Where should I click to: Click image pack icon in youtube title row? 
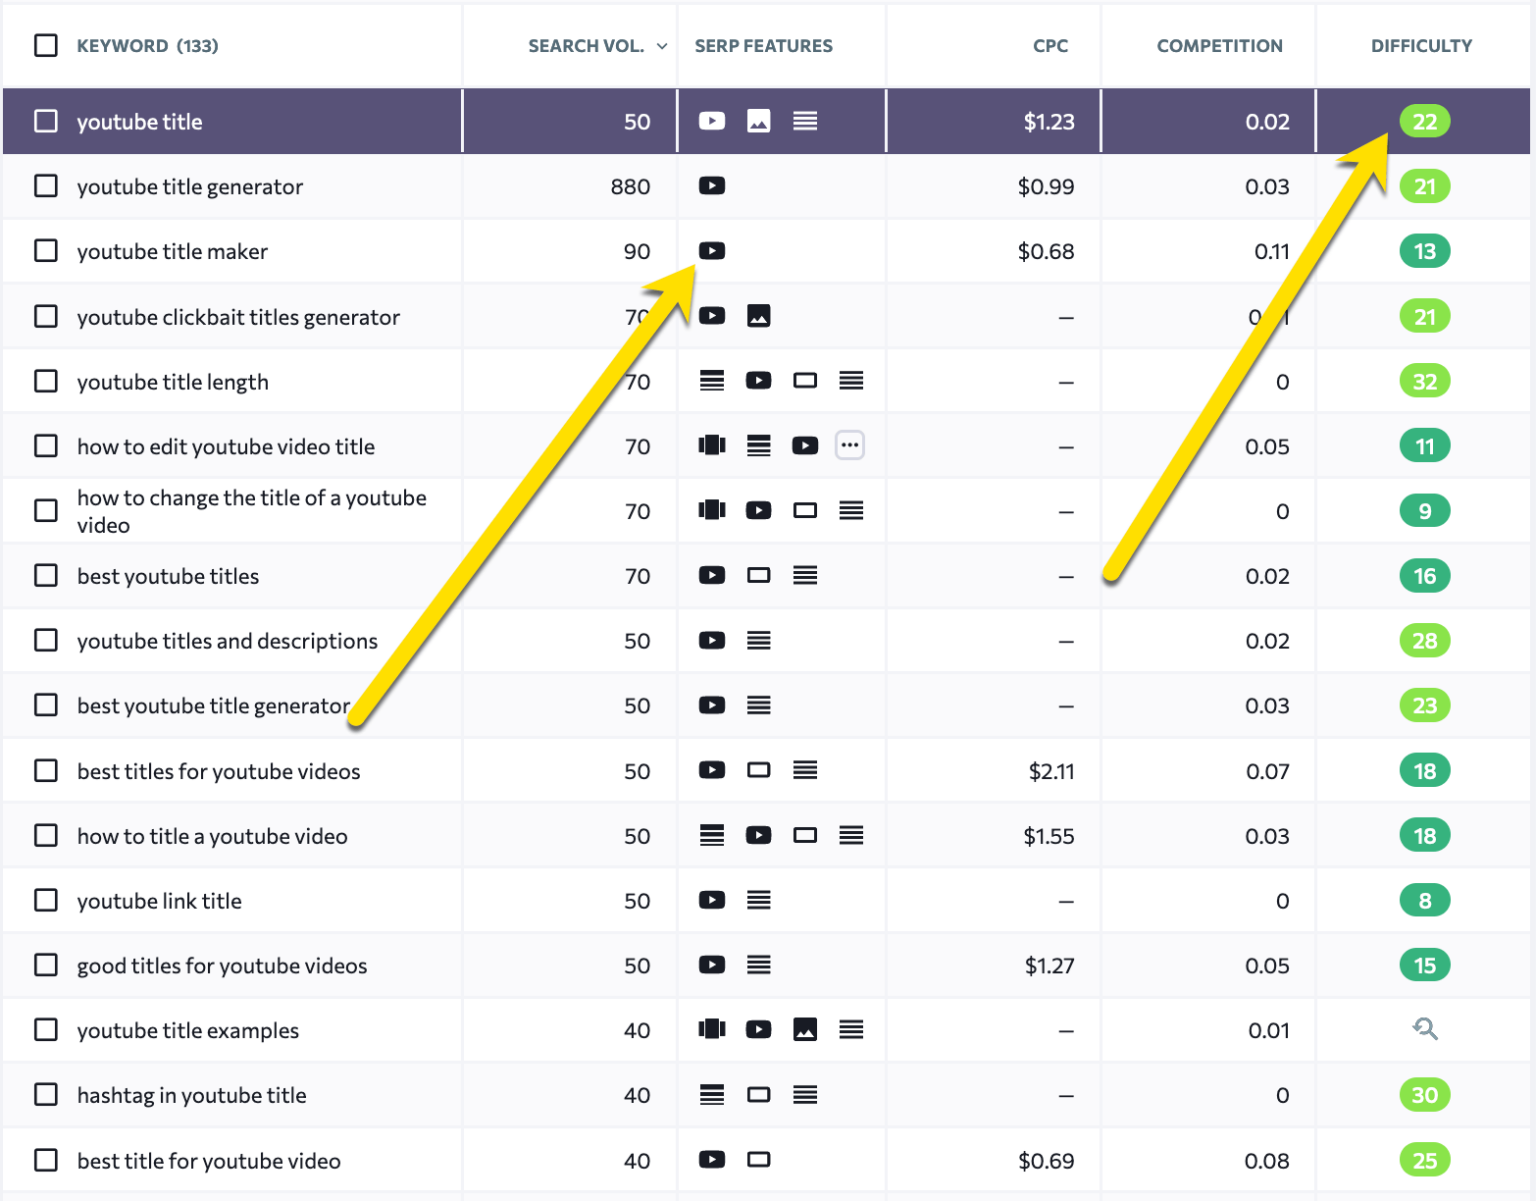[x=758, y=121]
